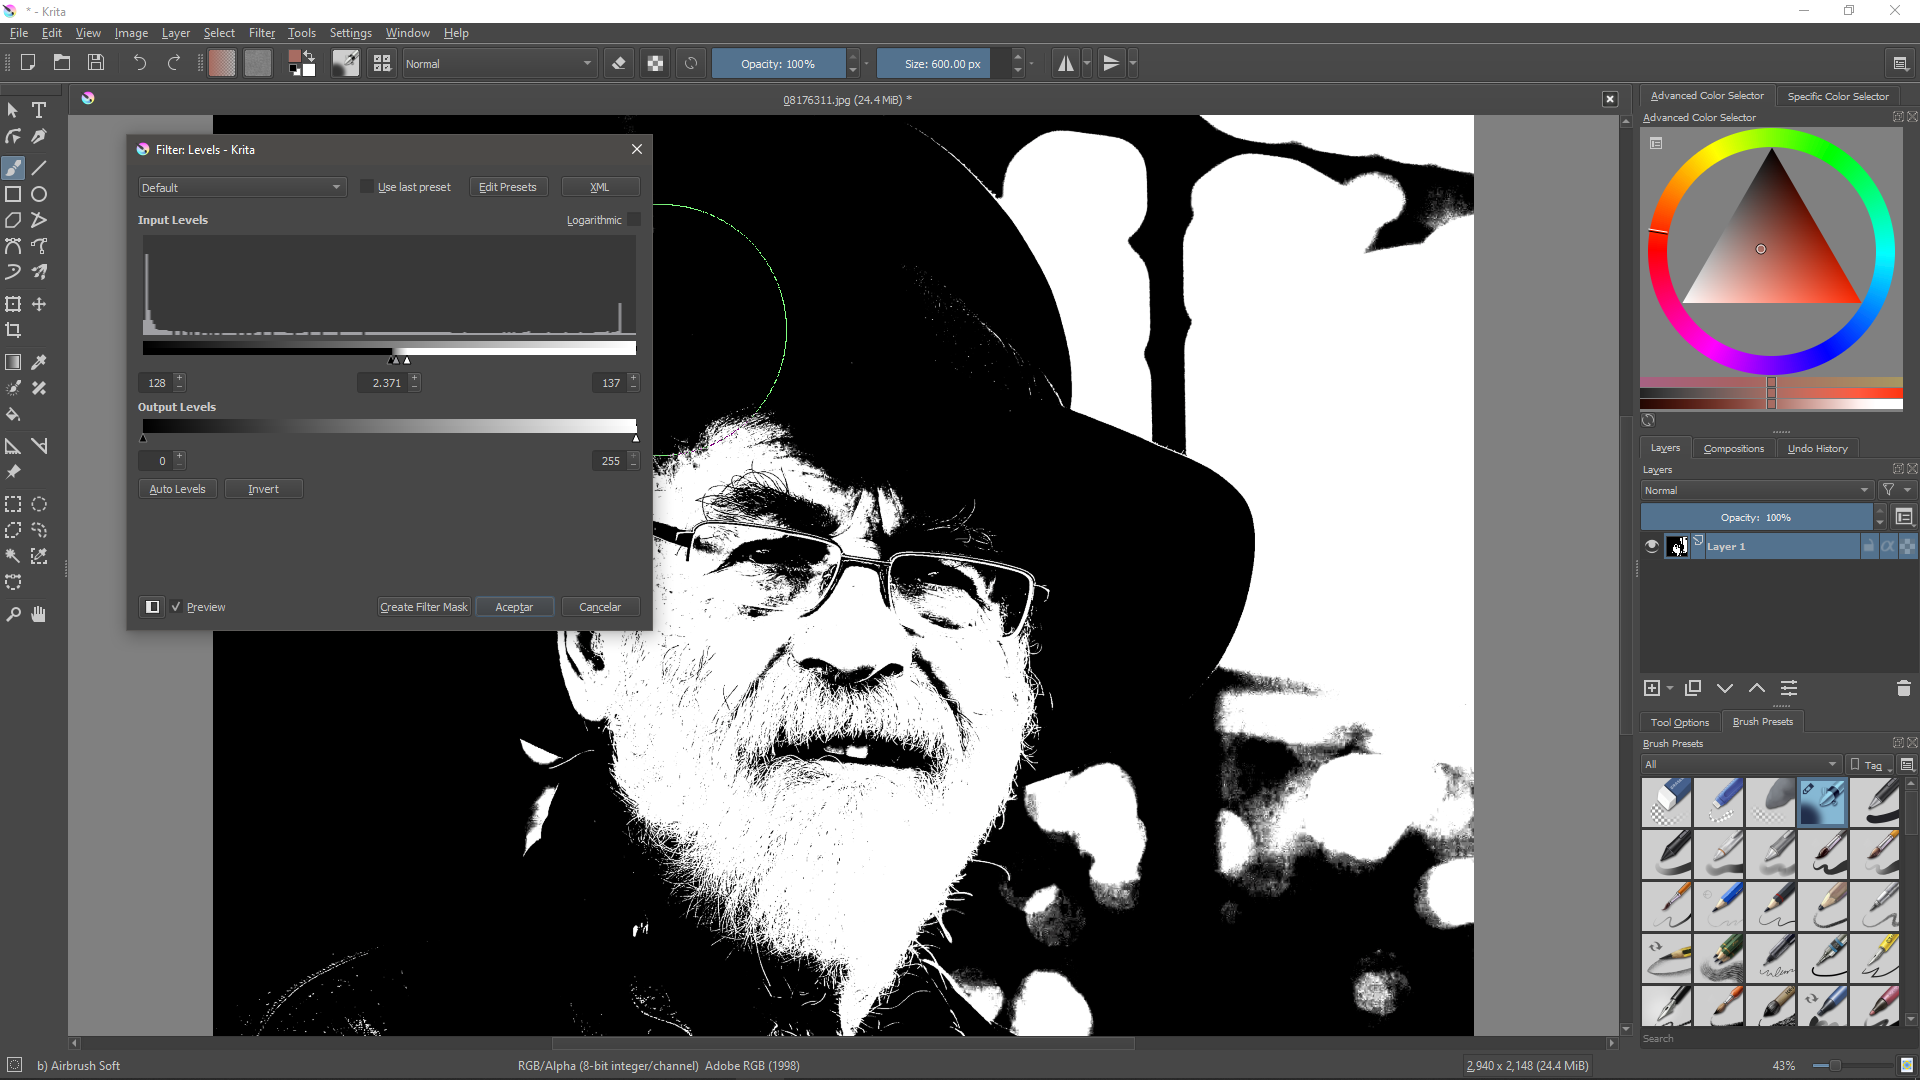
Task: Open the Filter menu
Action: (x=261, y=33)
